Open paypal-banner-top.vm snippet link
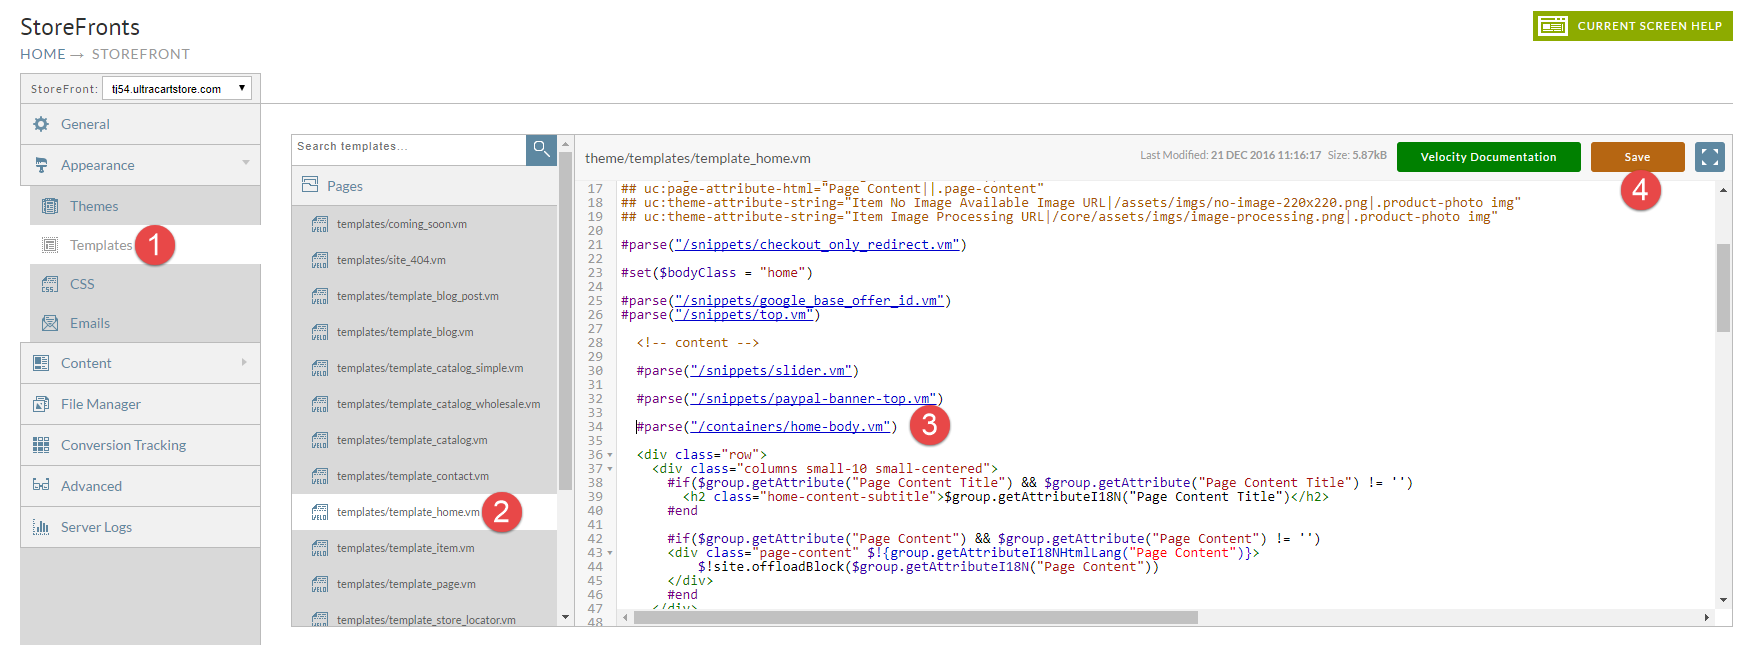Viewport: 1747px width, 645px height. tap(812, 399)
